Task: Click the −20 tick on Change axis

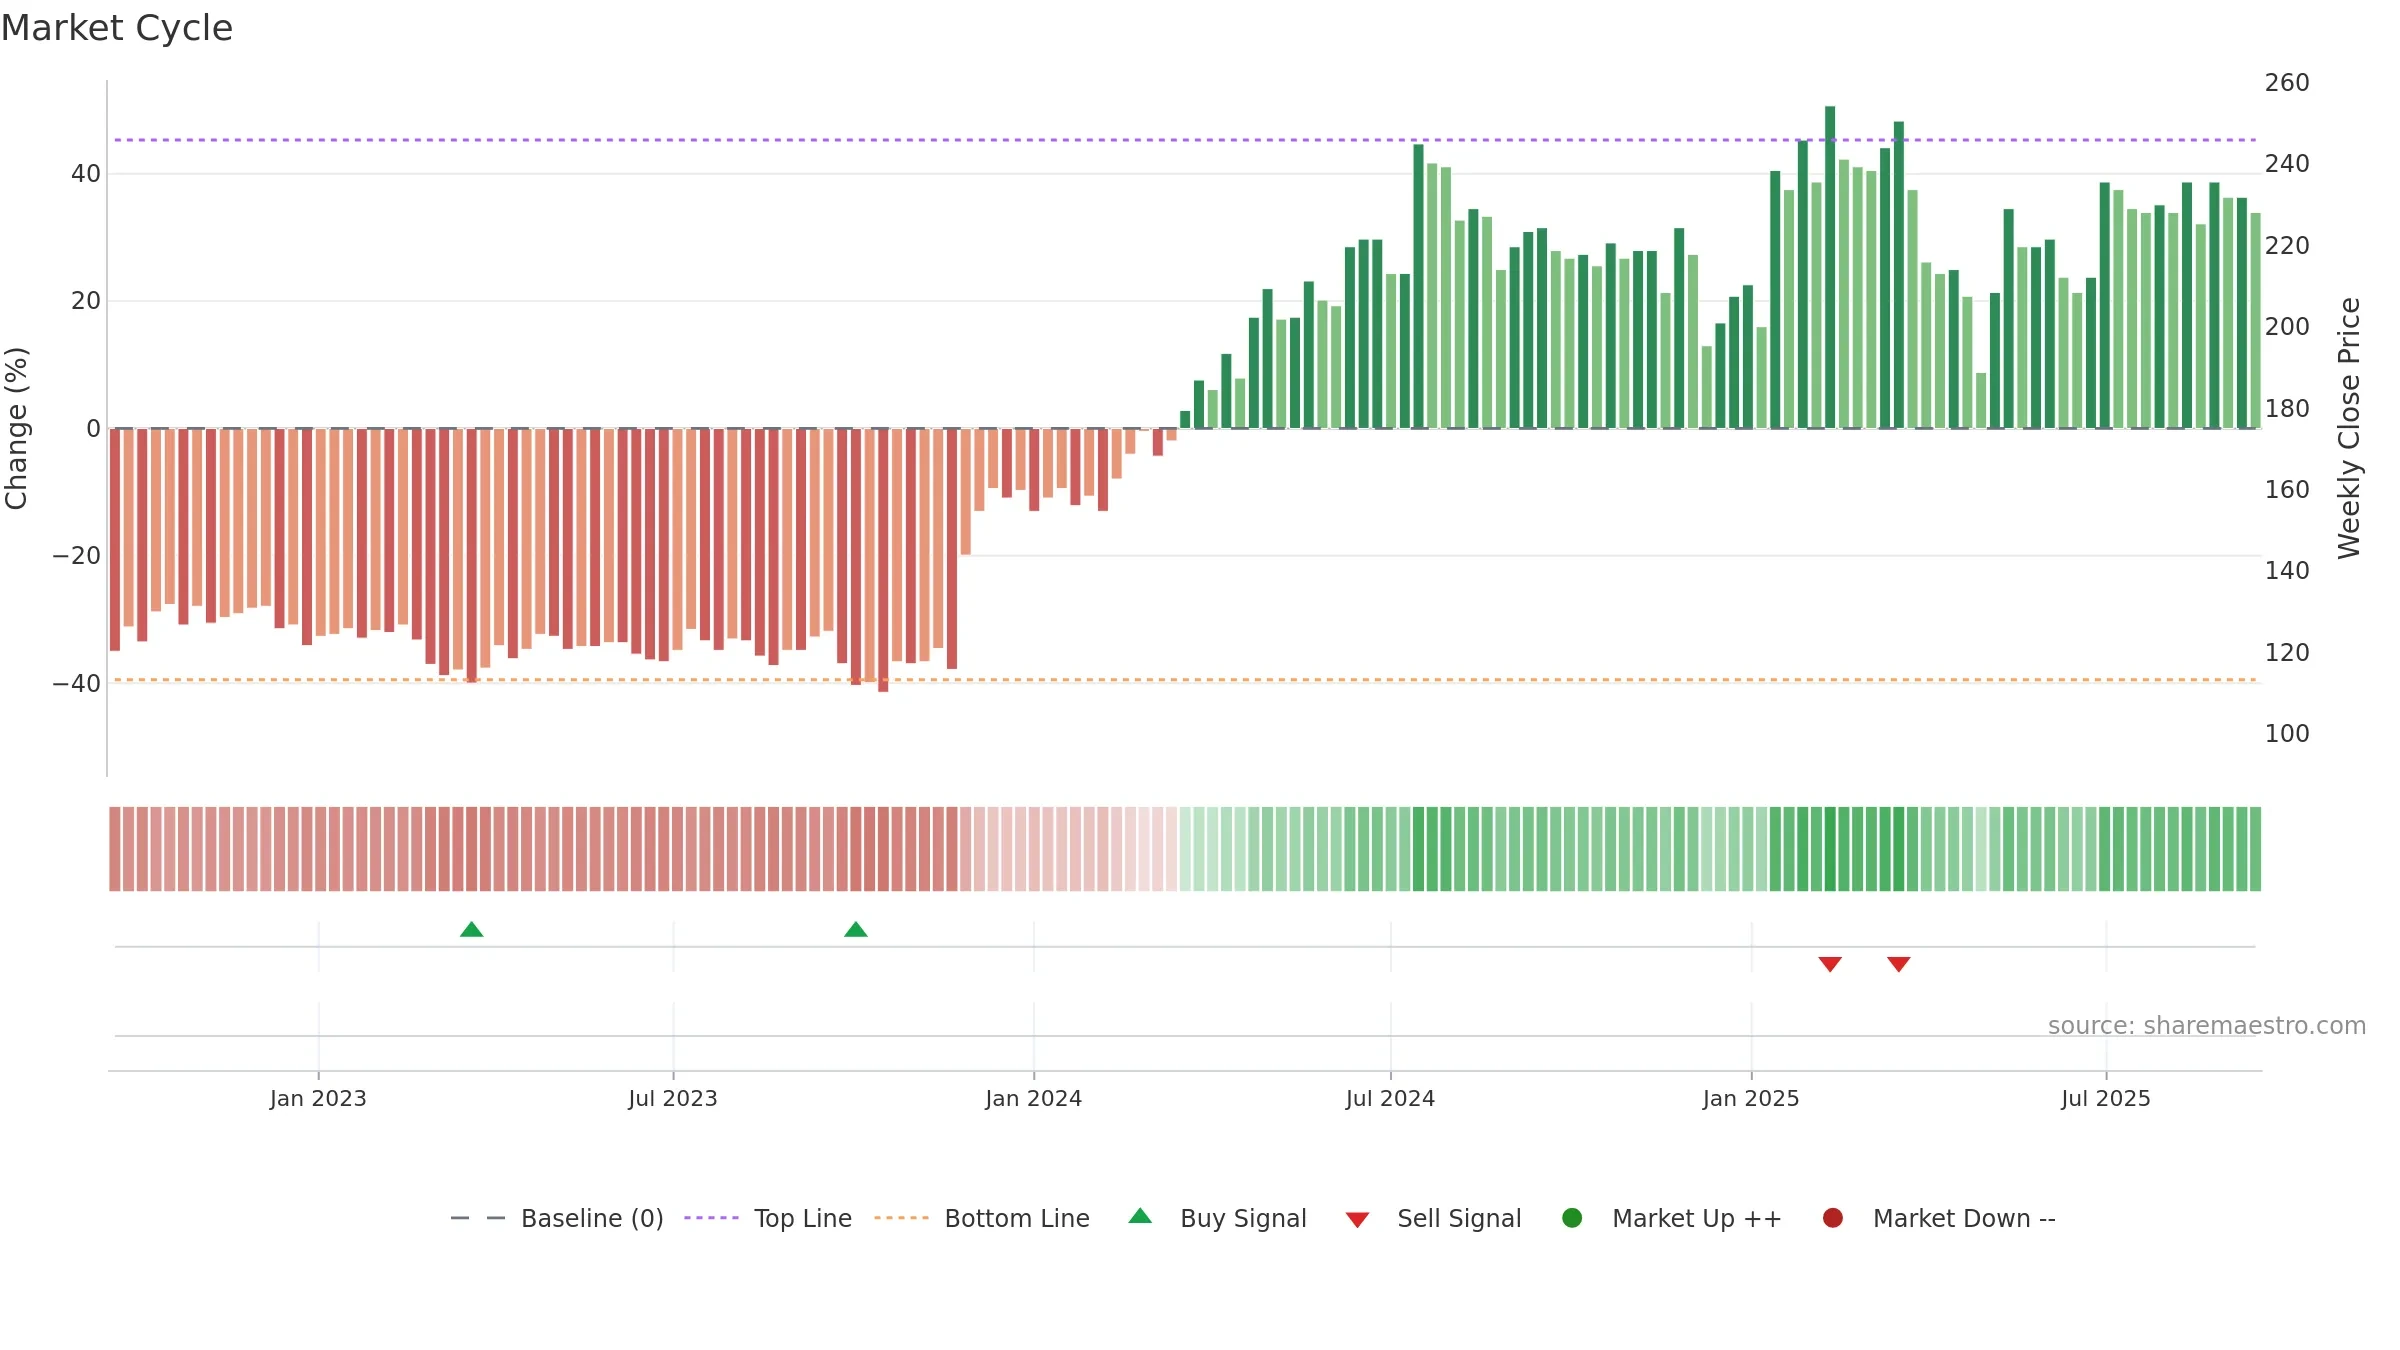Action: (77, 556)
